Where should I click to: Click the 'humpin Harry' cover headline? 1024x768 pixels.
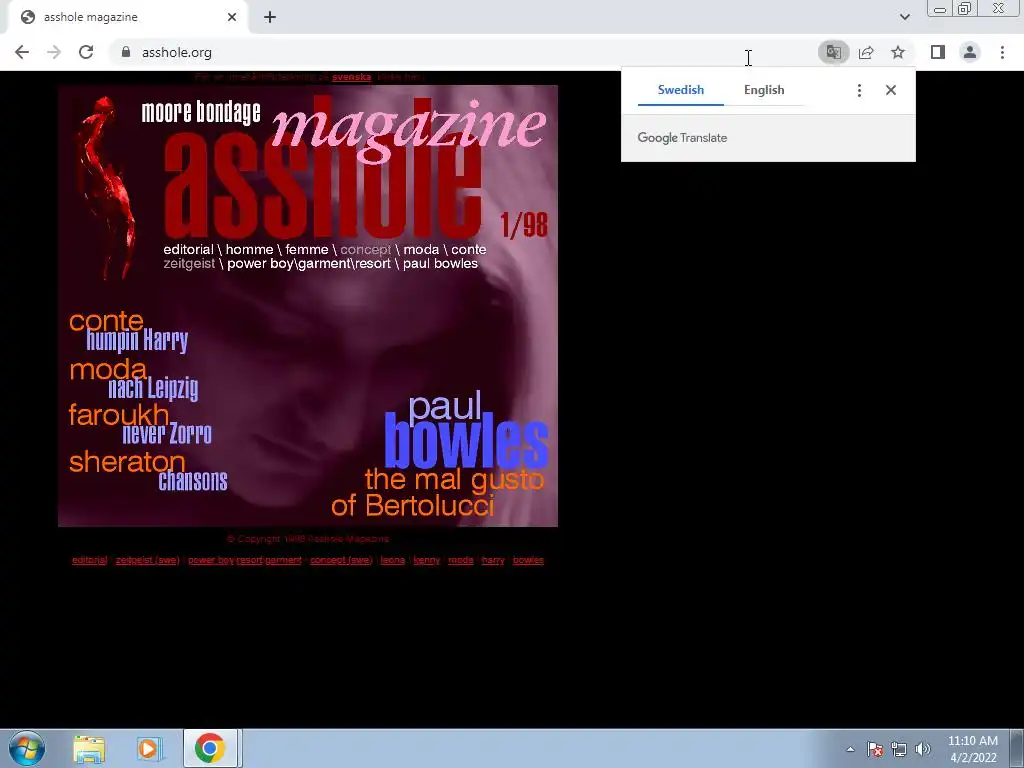click(137, 340)
